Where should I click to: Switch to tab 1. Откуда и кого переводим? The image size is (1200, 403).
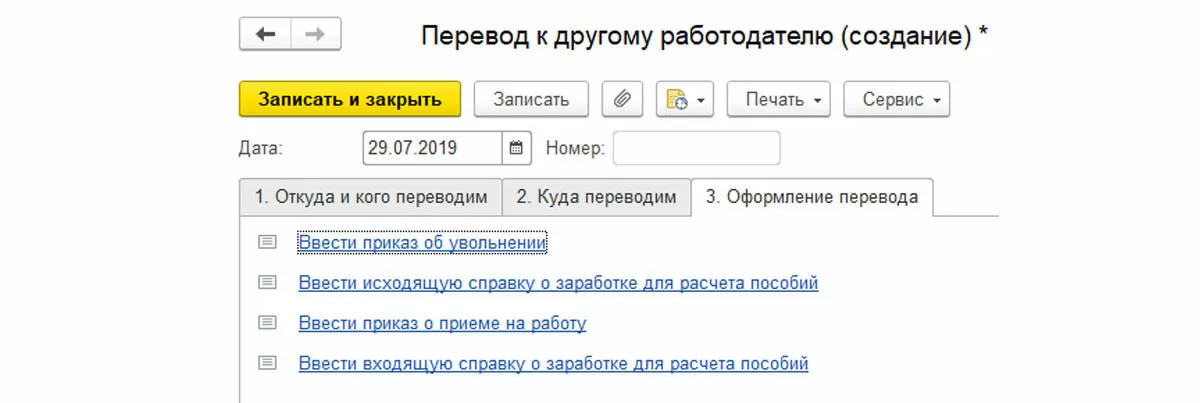pyautogui.click(x=370, y=197)
